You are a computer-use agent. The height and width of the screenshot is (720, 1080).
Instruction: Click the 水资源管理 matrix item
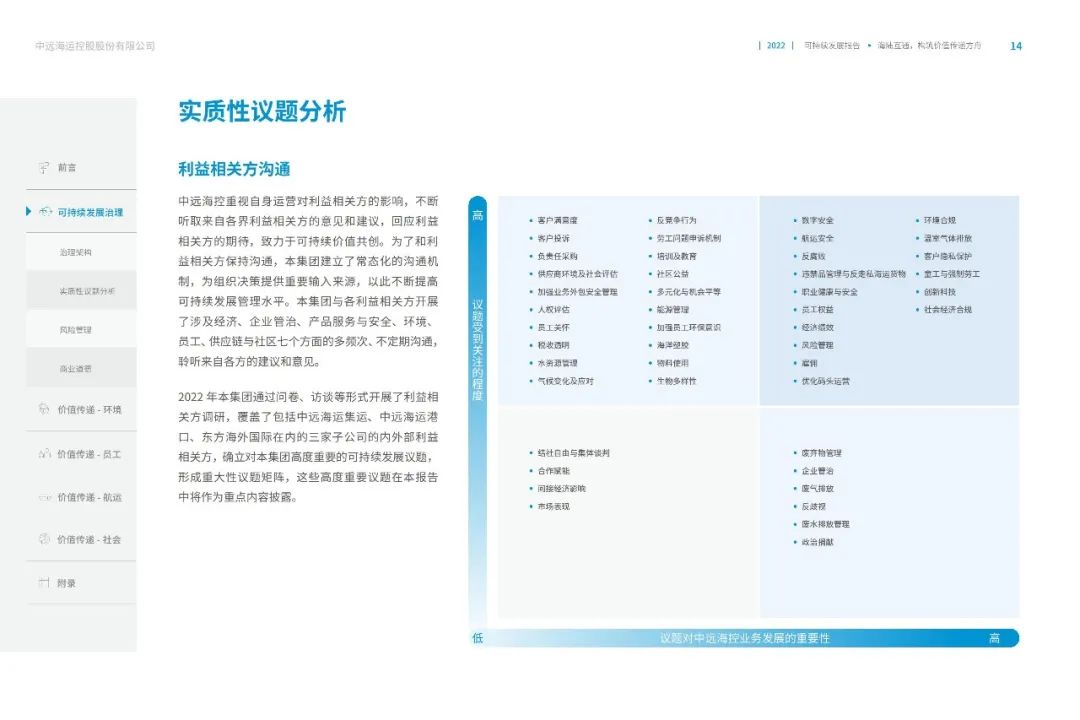click(557, 363)
